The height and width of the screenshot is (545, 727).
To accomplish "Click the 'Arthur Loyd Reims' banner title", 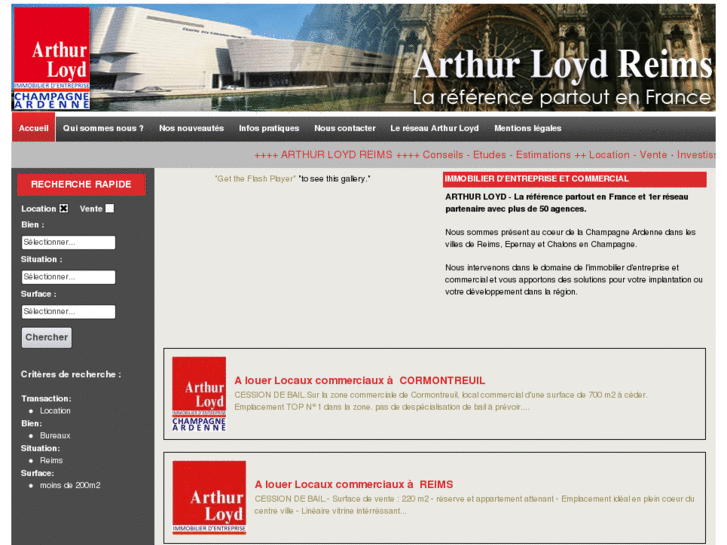I will tap(562, 64).
